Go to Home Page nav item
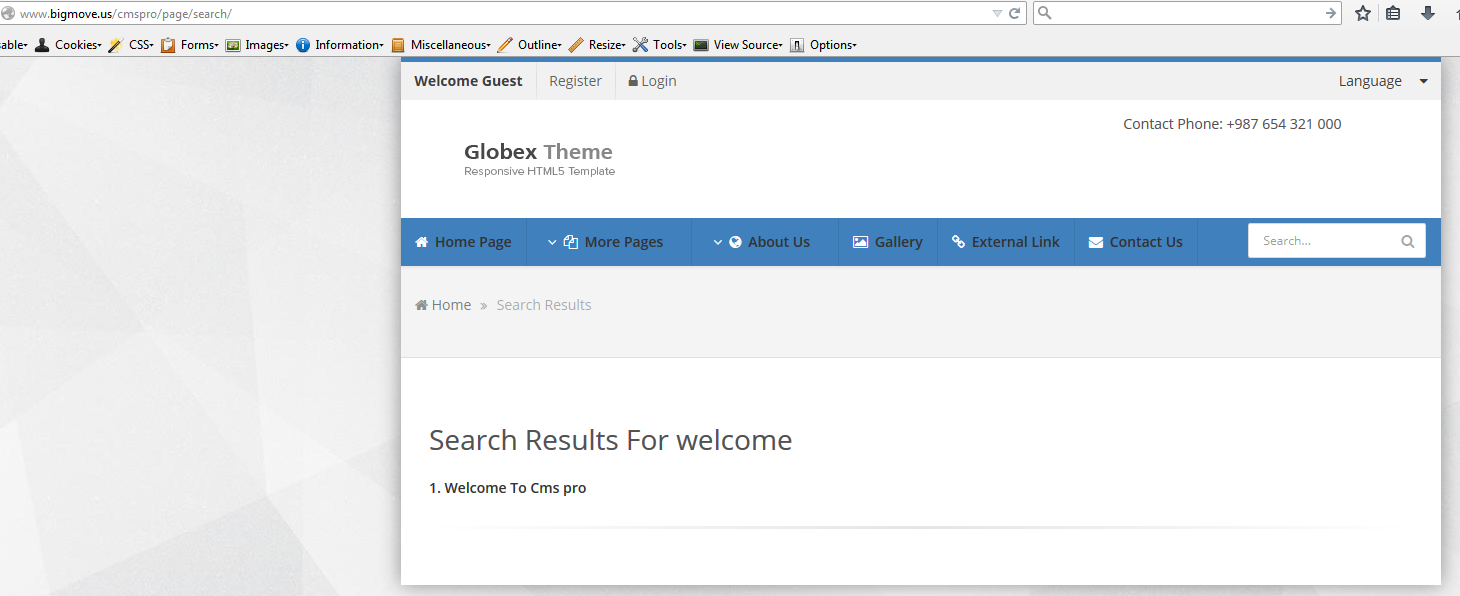The height and width of the screenshot is (596, 1460). (x=463, y=242)
